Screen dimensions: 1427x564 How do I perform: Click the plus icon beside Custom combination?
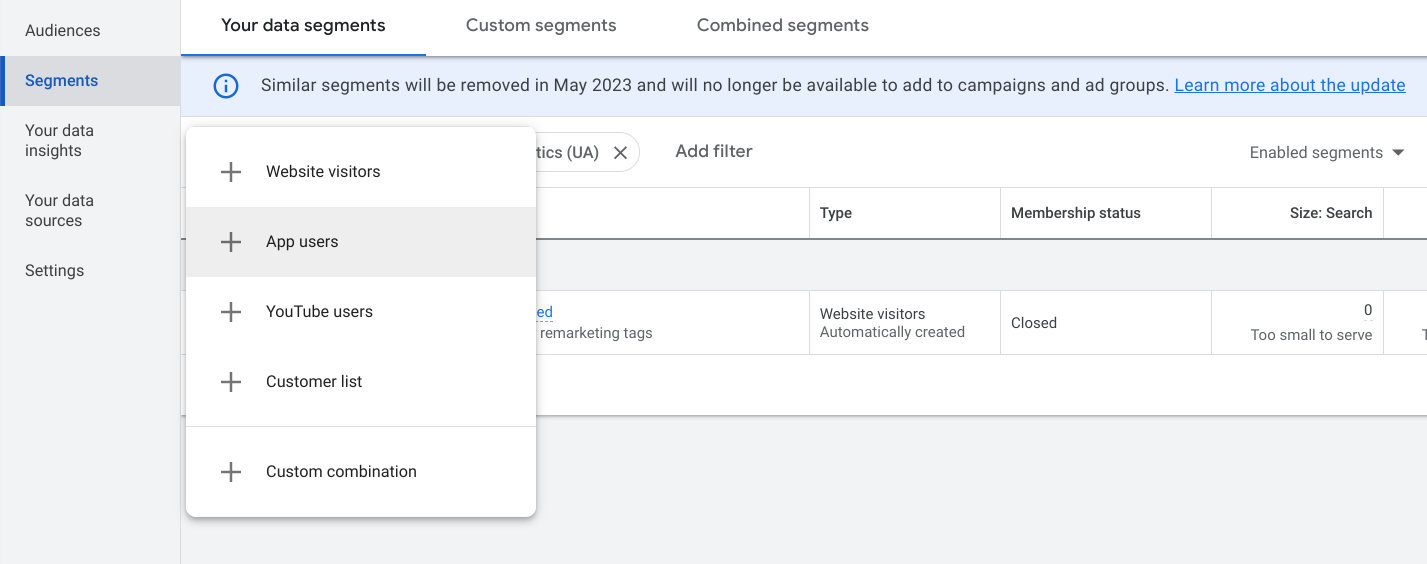point(231,472)
